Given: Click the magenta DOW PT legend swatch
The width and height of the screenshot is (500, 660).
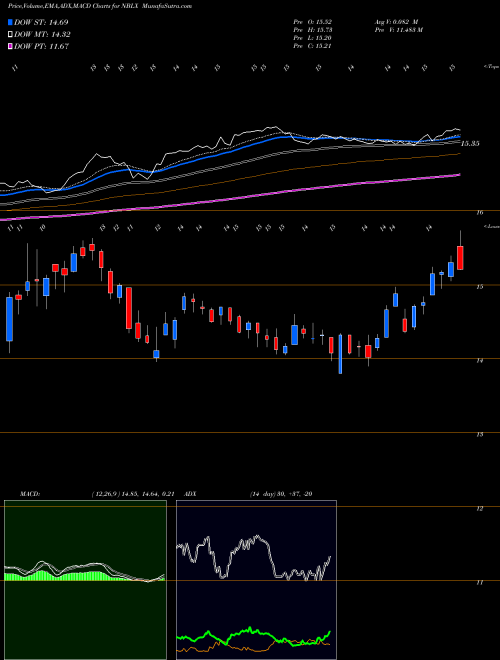Looking at the screenshot, I should click(11, 46).
